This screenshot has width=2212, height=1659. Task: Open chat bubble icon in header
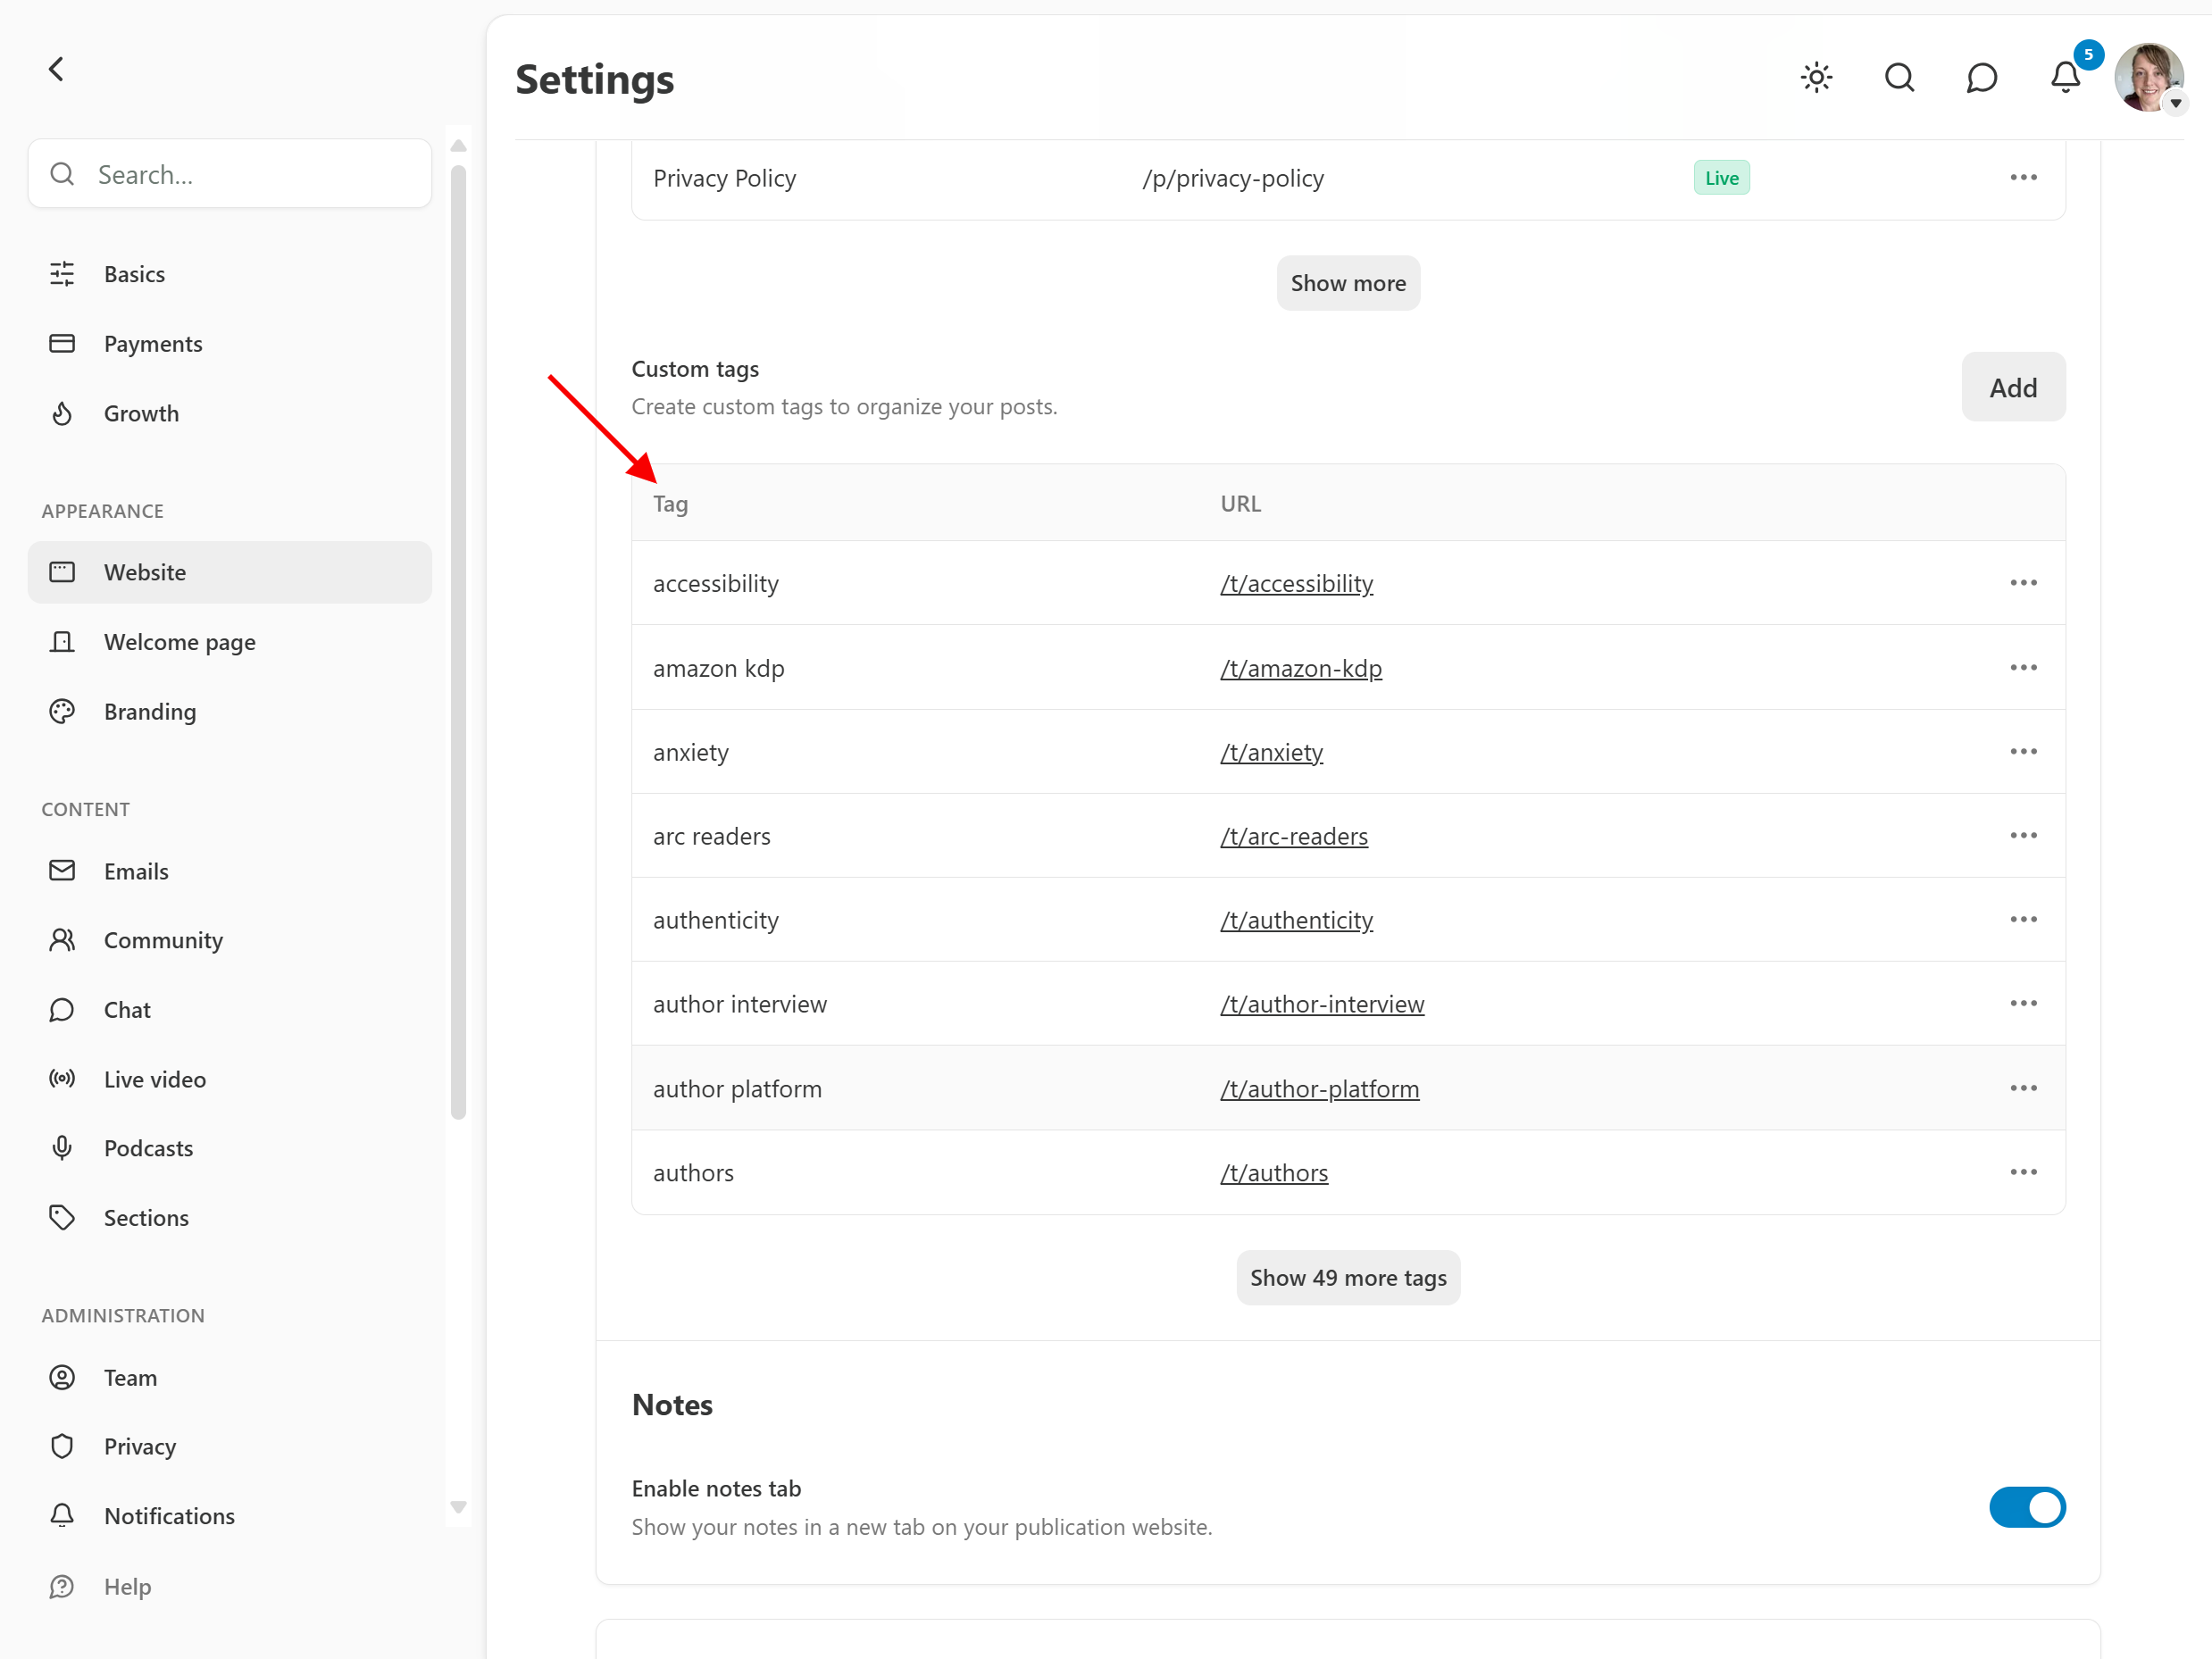(1981, 77)
